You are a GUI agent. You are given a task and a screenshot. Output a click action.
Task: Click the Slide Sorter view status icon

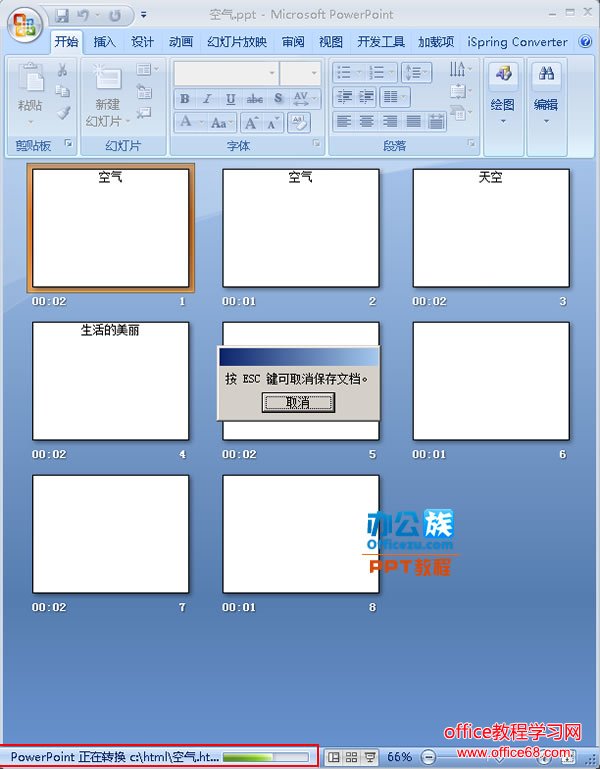[351, 757]
